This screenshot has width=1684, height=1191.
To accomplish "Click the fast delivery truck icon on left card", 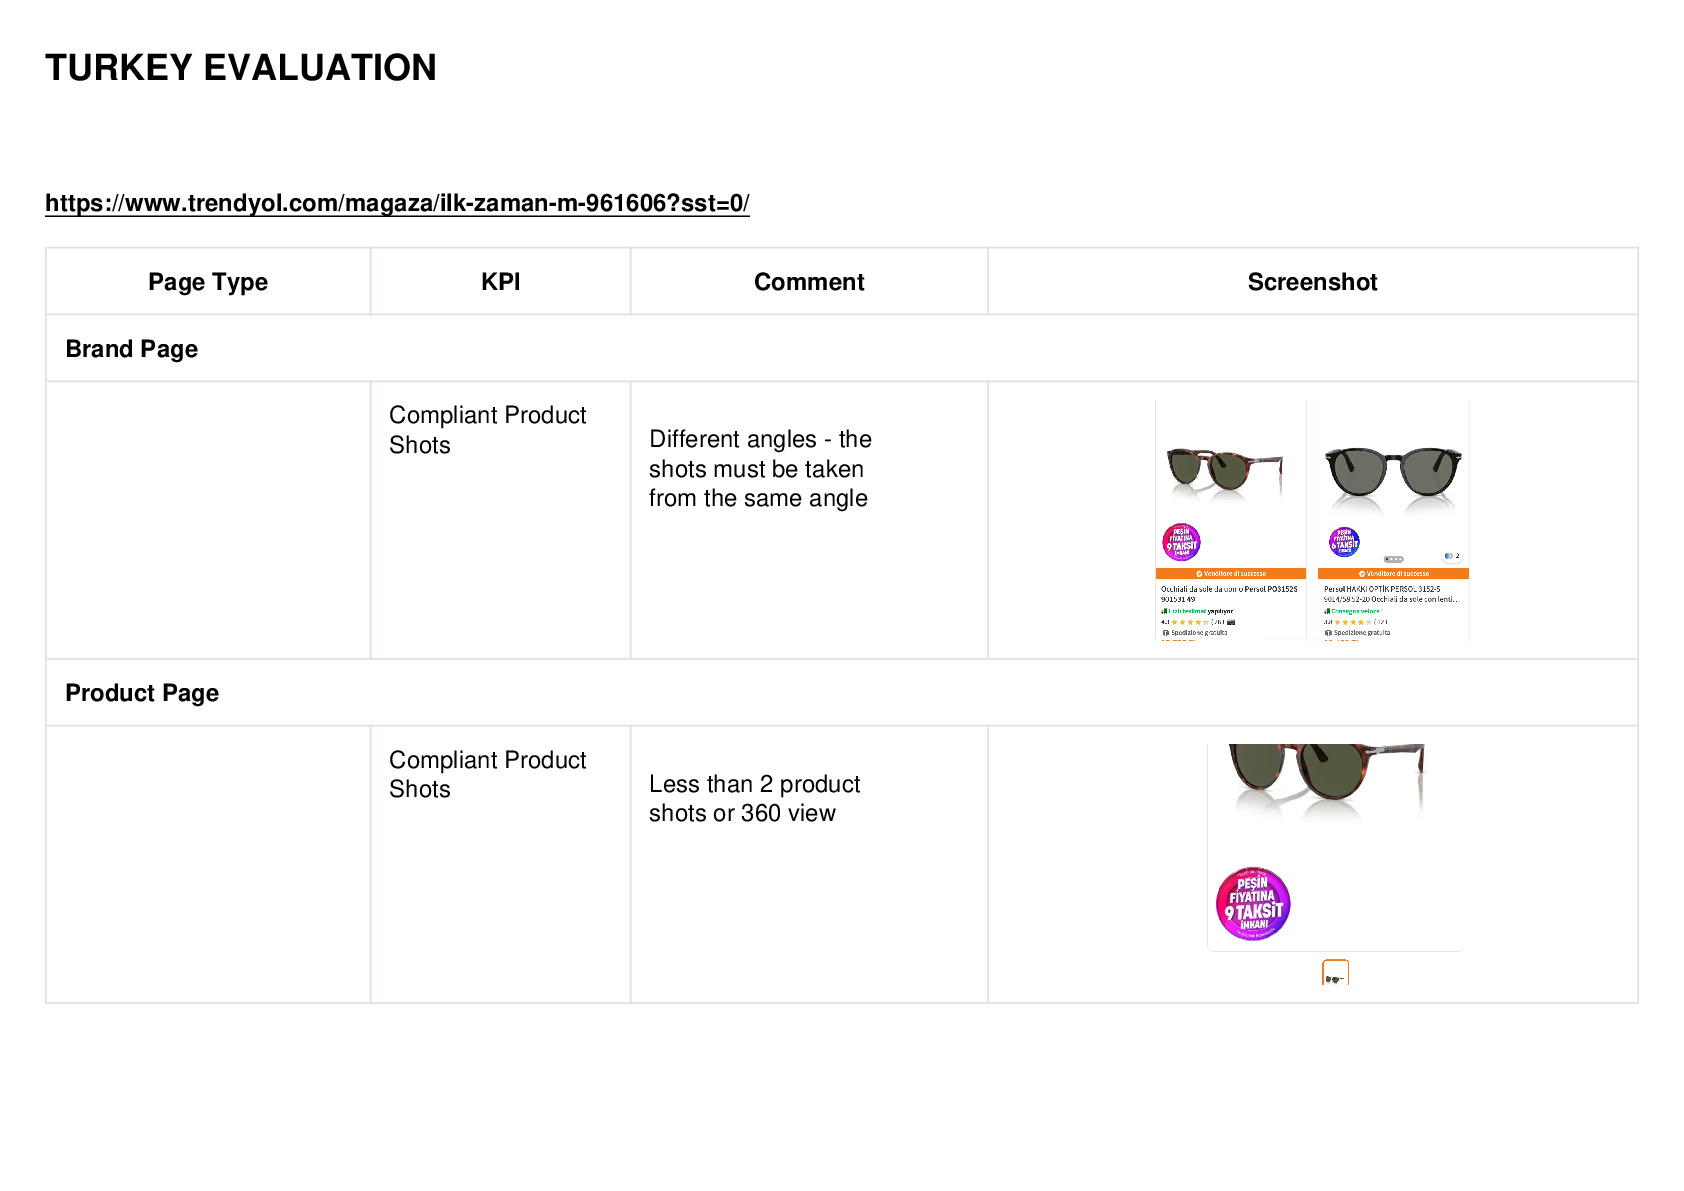I will [1164, 611].
